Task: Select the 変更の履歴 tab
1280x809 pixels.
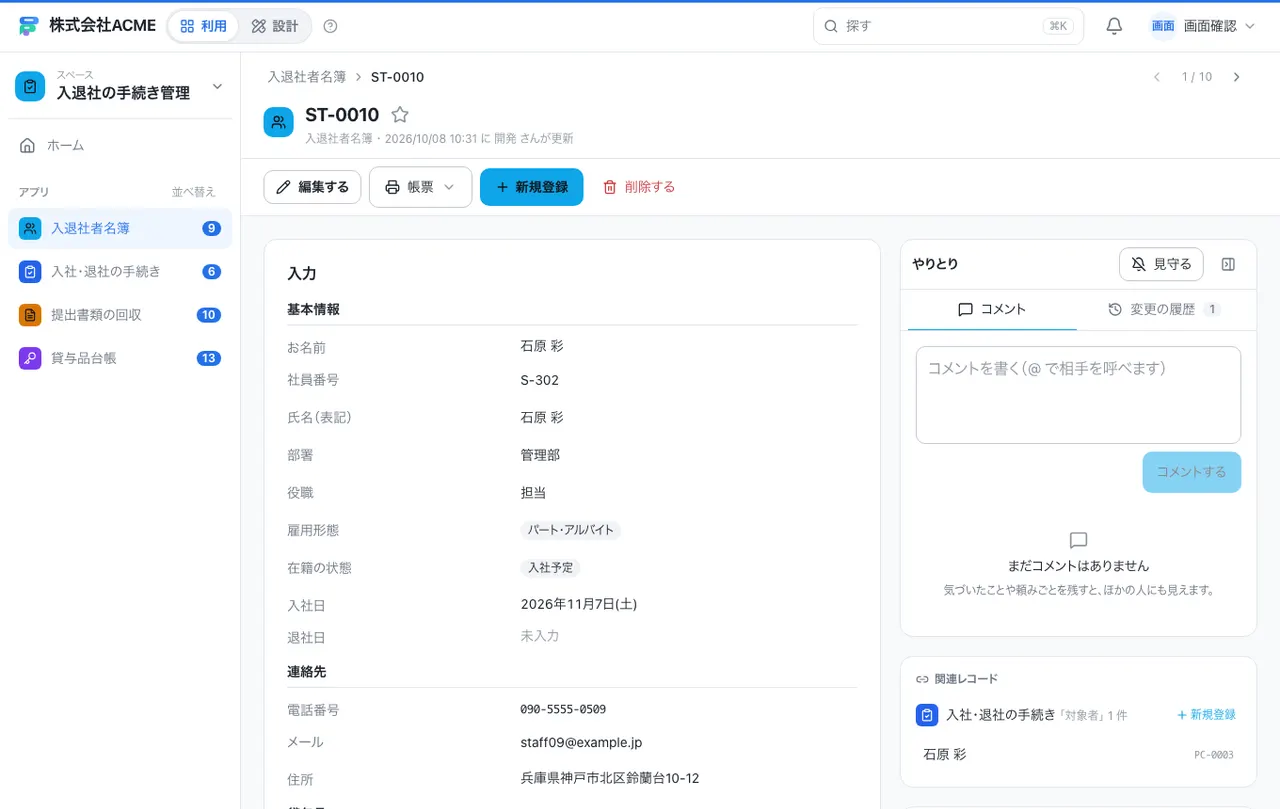Action: (1164, 310)
